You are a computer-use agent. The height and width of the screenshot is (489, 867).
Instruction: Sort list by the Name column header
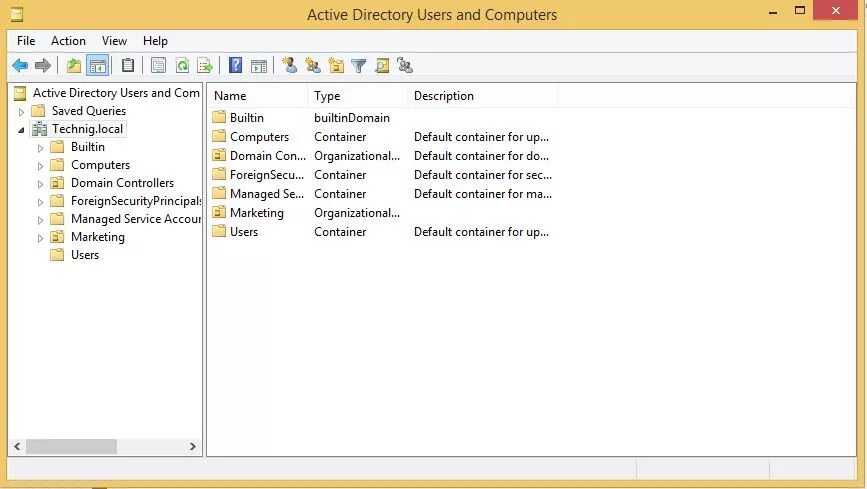point(258,96)
